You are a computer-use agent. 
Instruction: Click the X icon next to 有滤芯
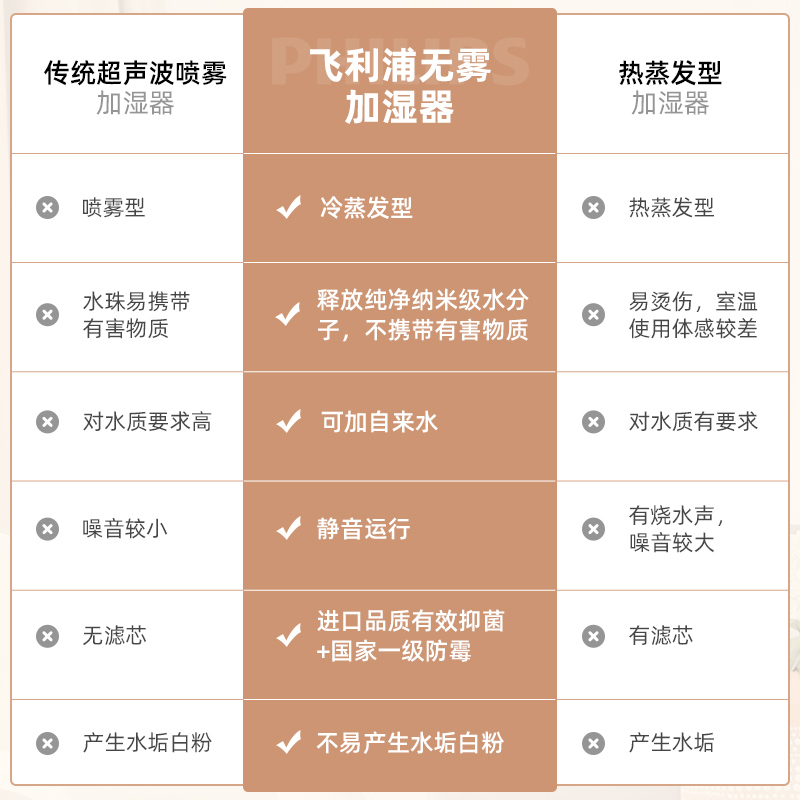[594, 636]
